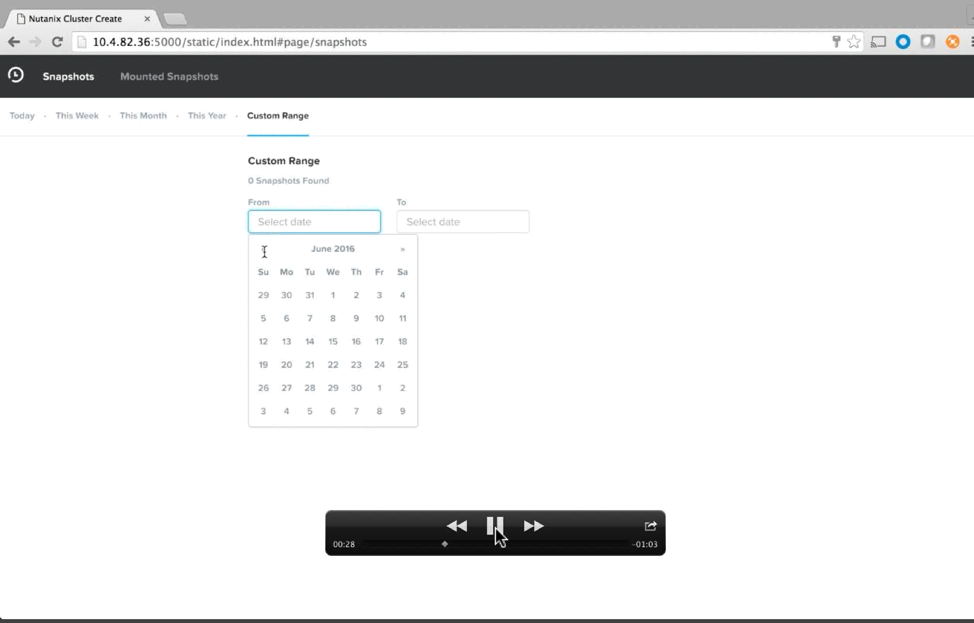Image resolution: width=974 pixels, height=623 pixels.
Task: Select June 27 in the calendar
Action: [x=286, y=388]
